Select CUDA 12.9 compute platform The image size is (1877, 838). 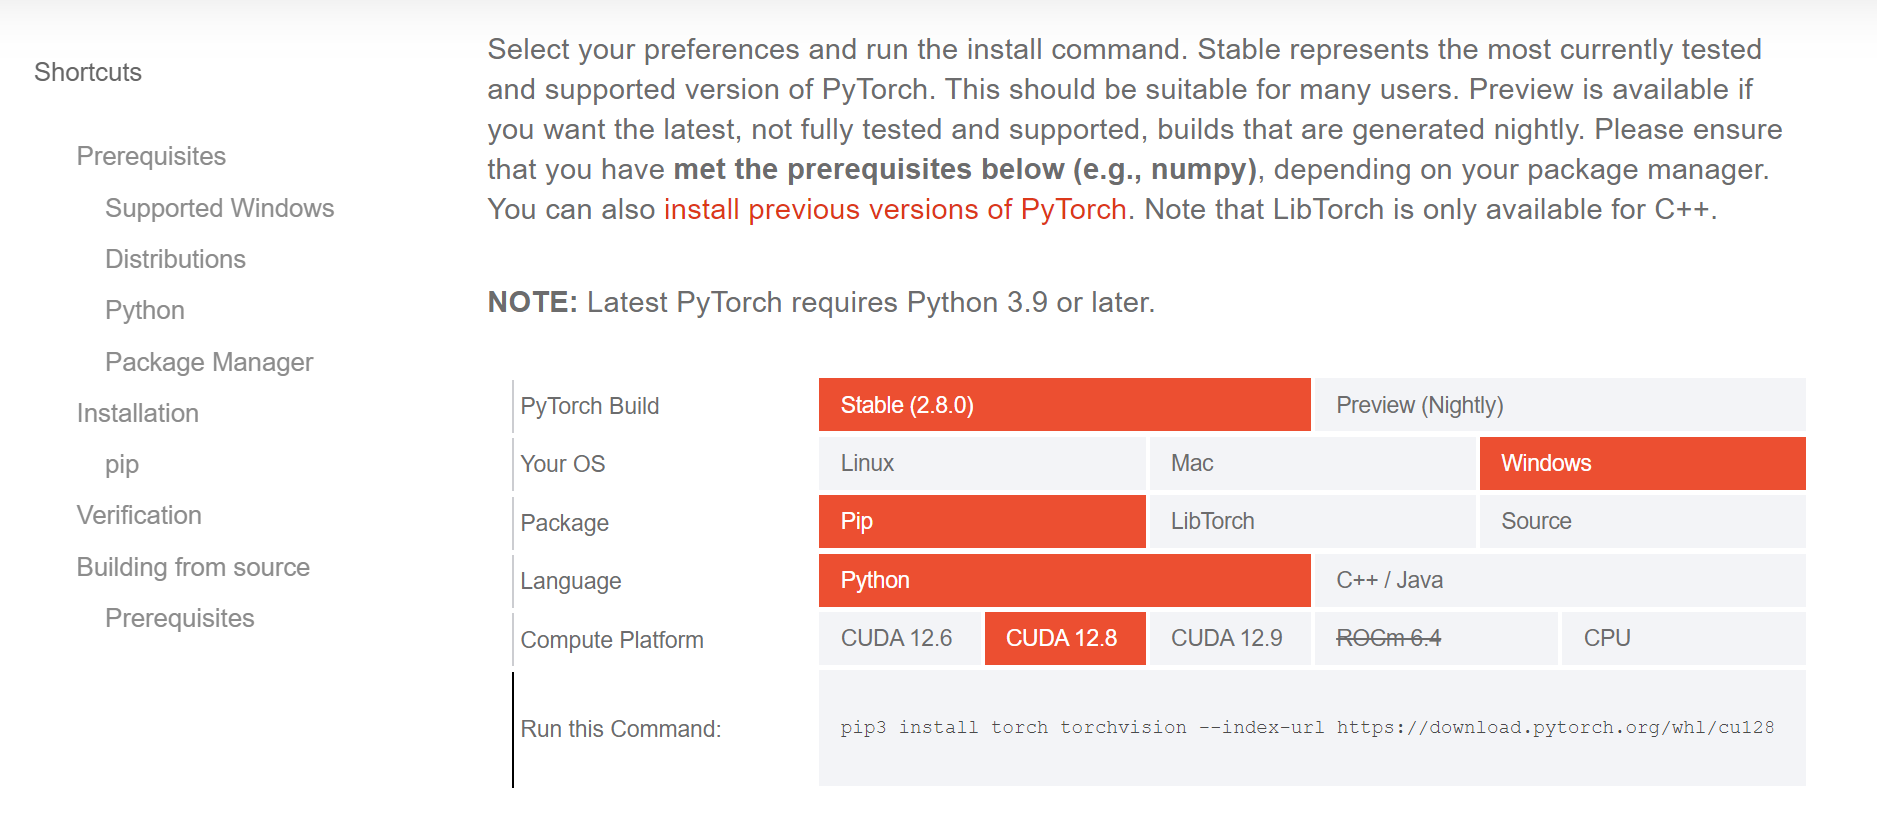click(x=1228, y=638)
